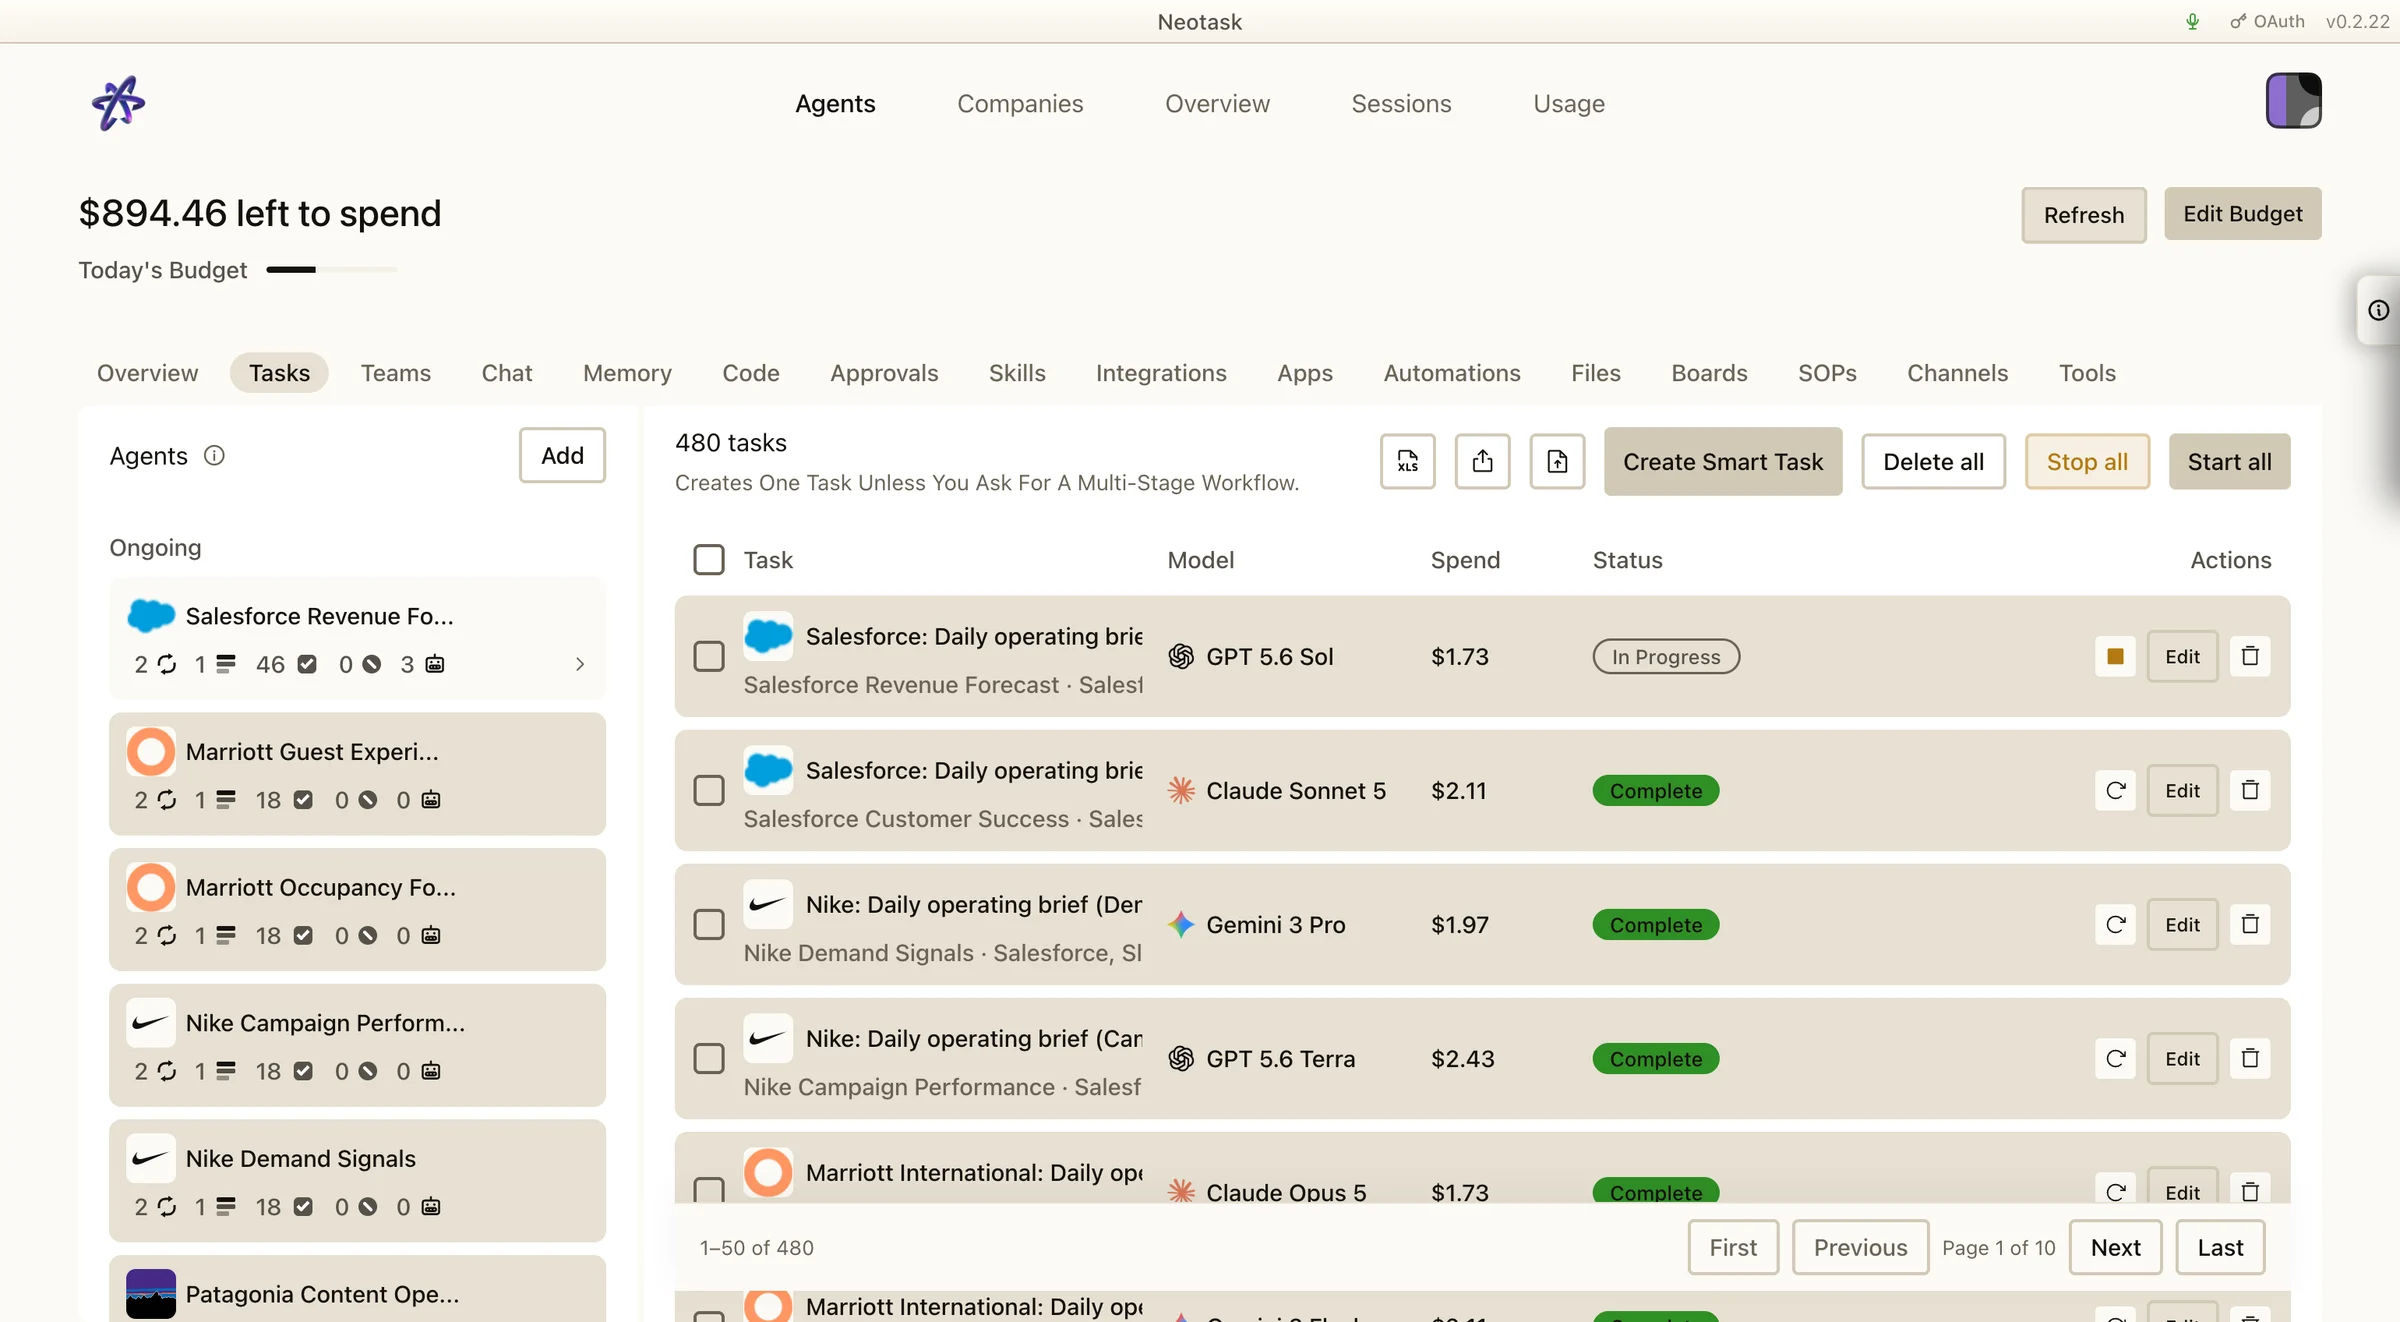Click Today's Budget progress bar
The width and height of the screenshot is (2400, 1322).
click(x=332, y=270)
